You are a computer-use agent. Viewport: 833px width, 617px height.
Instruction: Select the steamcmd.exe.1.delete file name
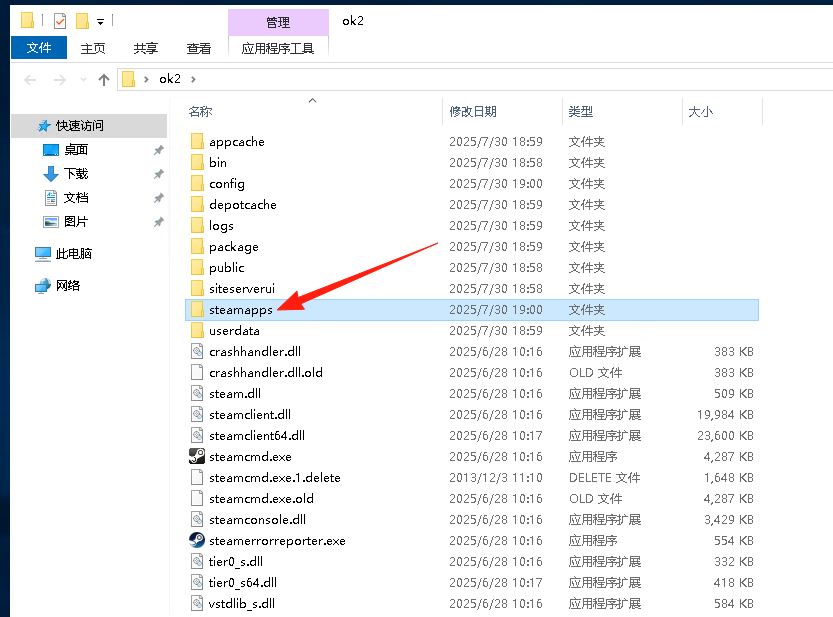275,477
